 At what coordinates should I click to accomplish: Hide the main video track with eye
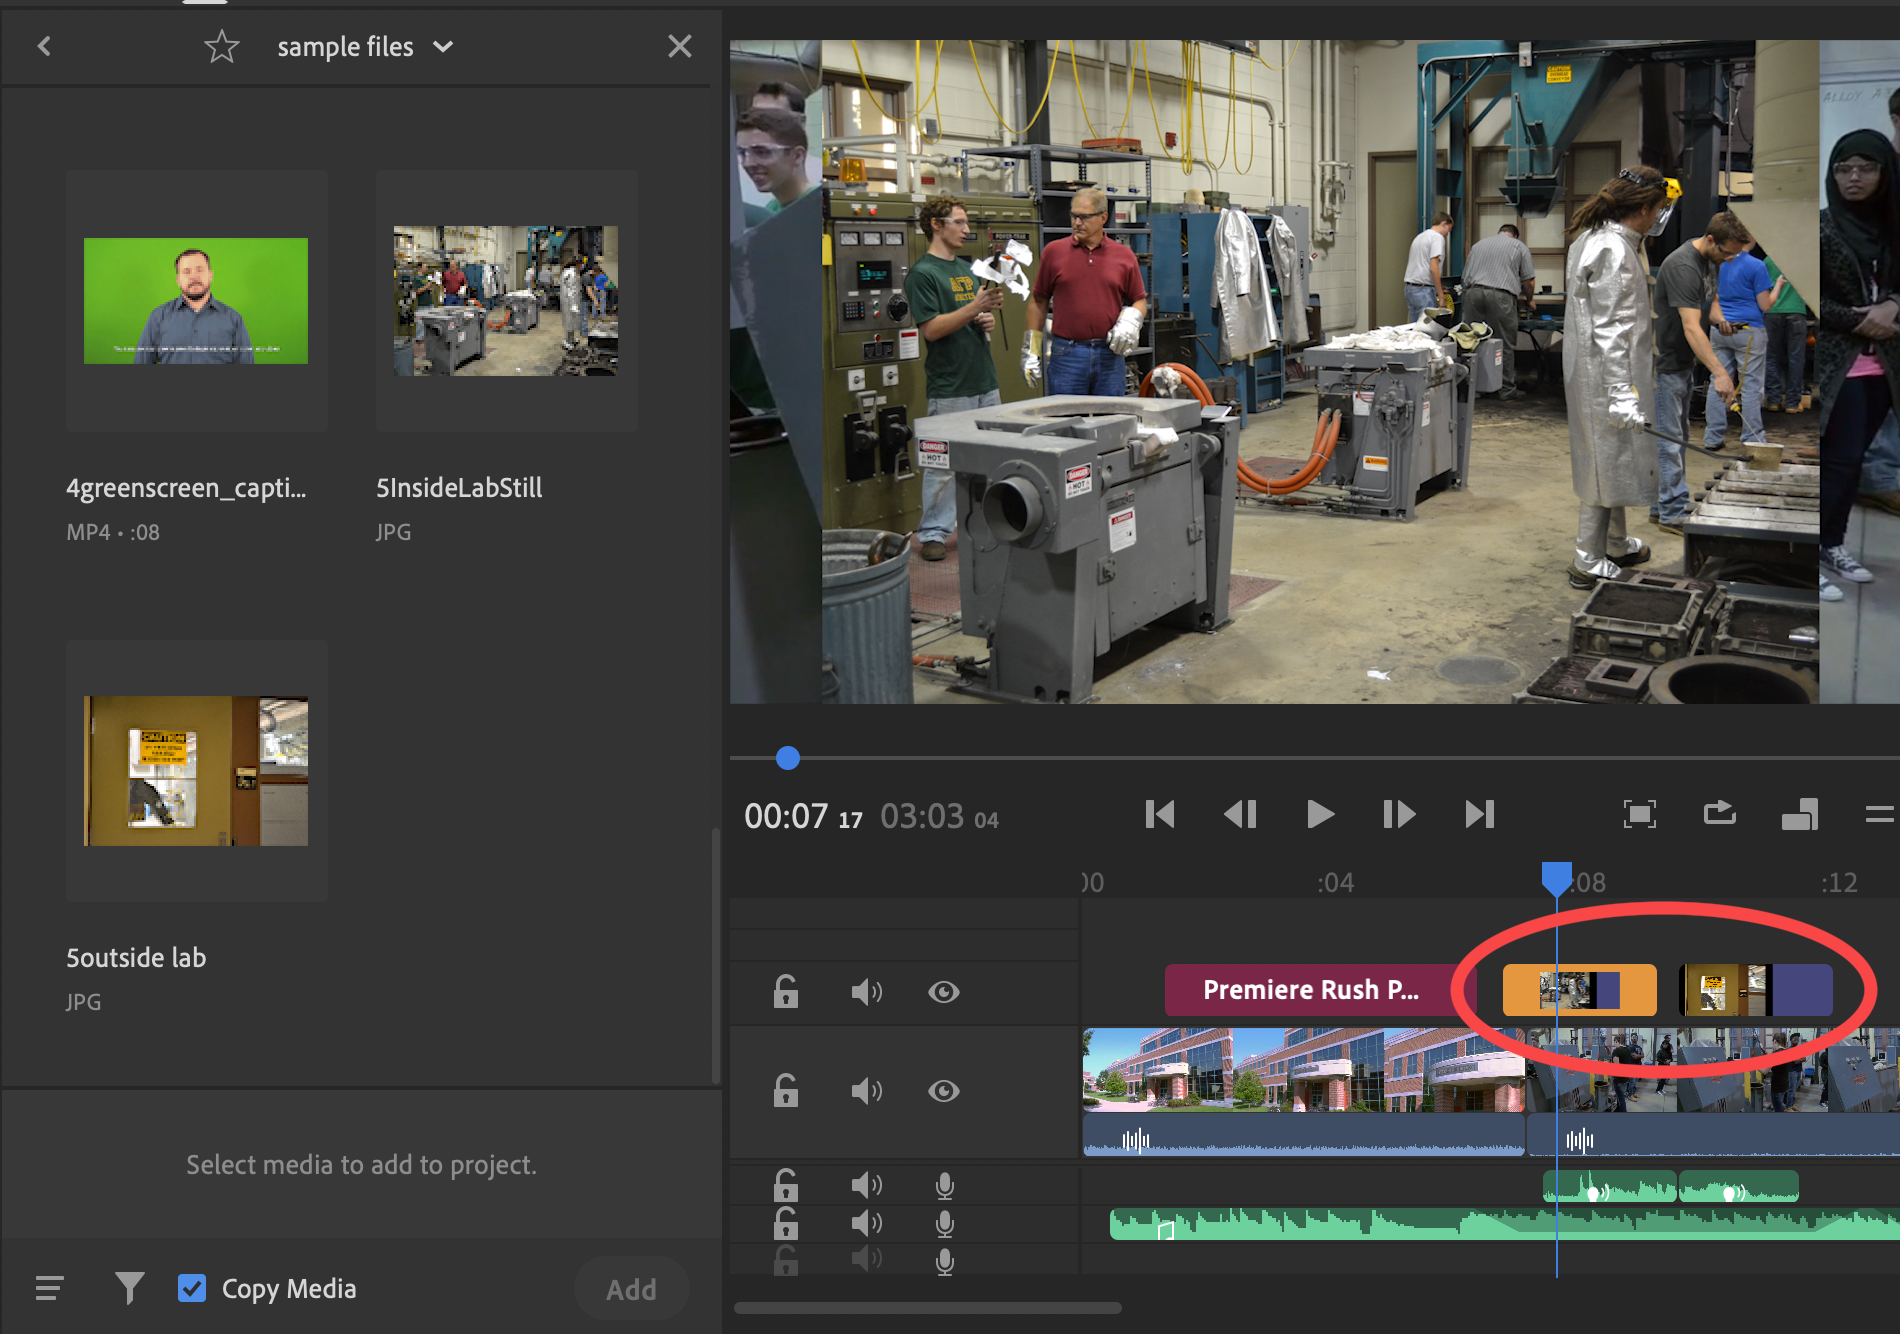(944, 1090)
